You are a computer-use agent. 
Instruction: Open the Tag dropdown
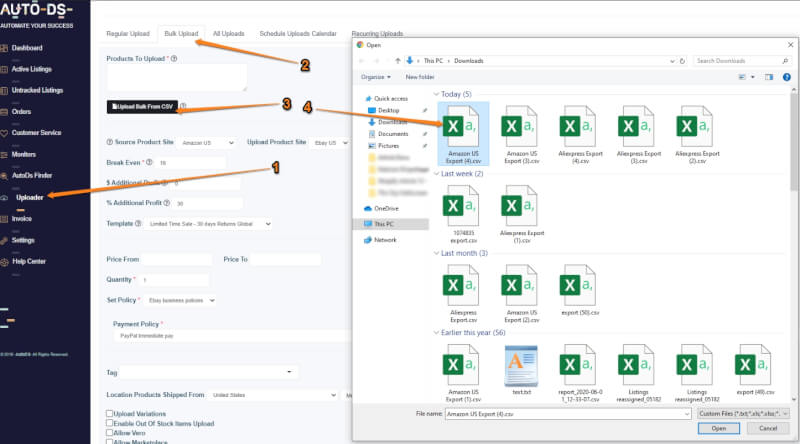(x=209, y=372)
